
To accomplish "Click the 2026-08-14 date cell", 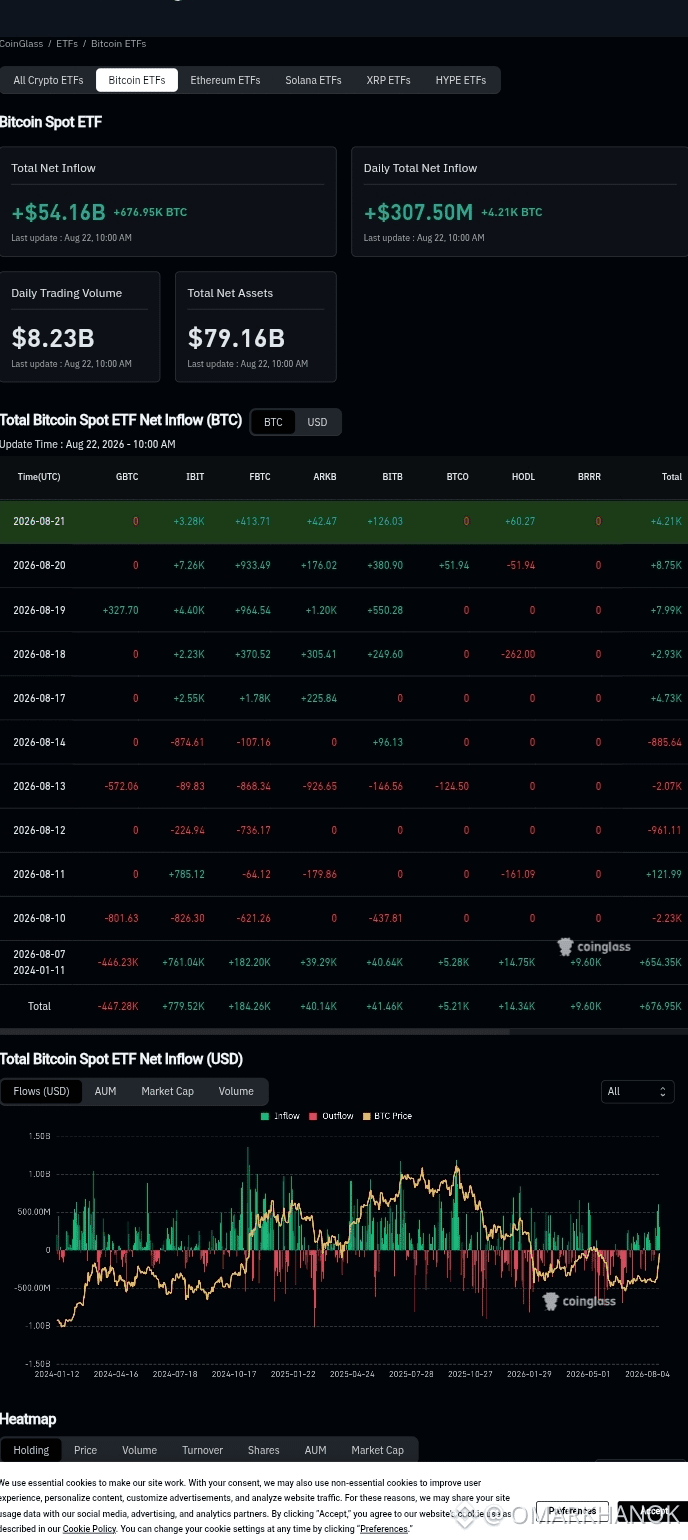I will coord(39,742).
